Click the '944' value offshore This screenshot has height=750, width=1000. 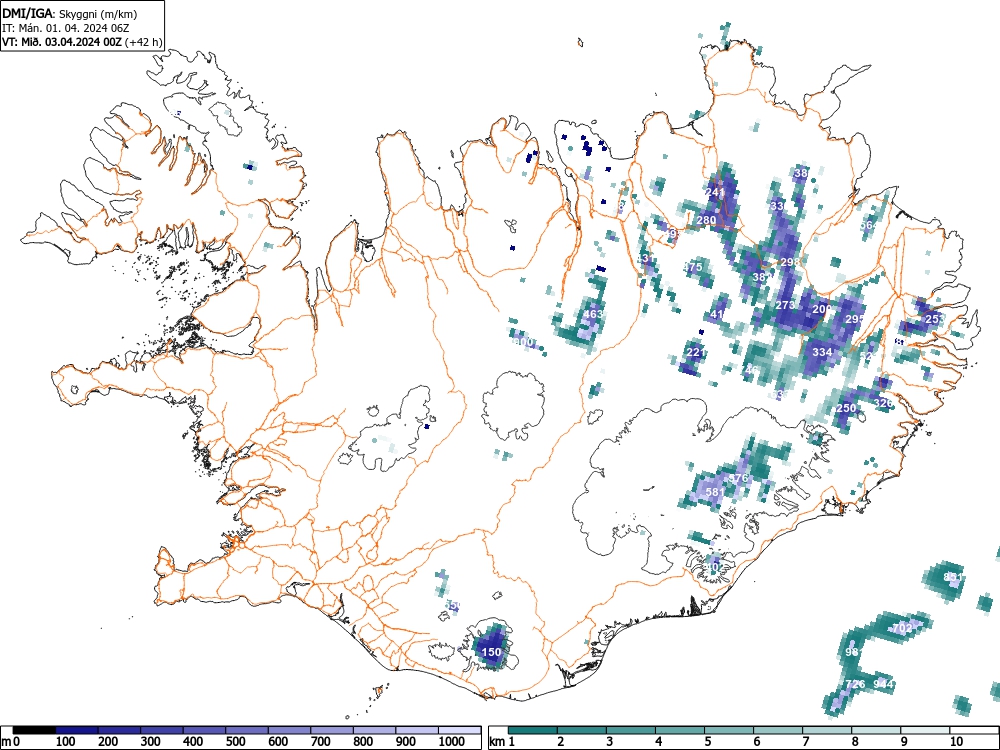coord(883,684)
